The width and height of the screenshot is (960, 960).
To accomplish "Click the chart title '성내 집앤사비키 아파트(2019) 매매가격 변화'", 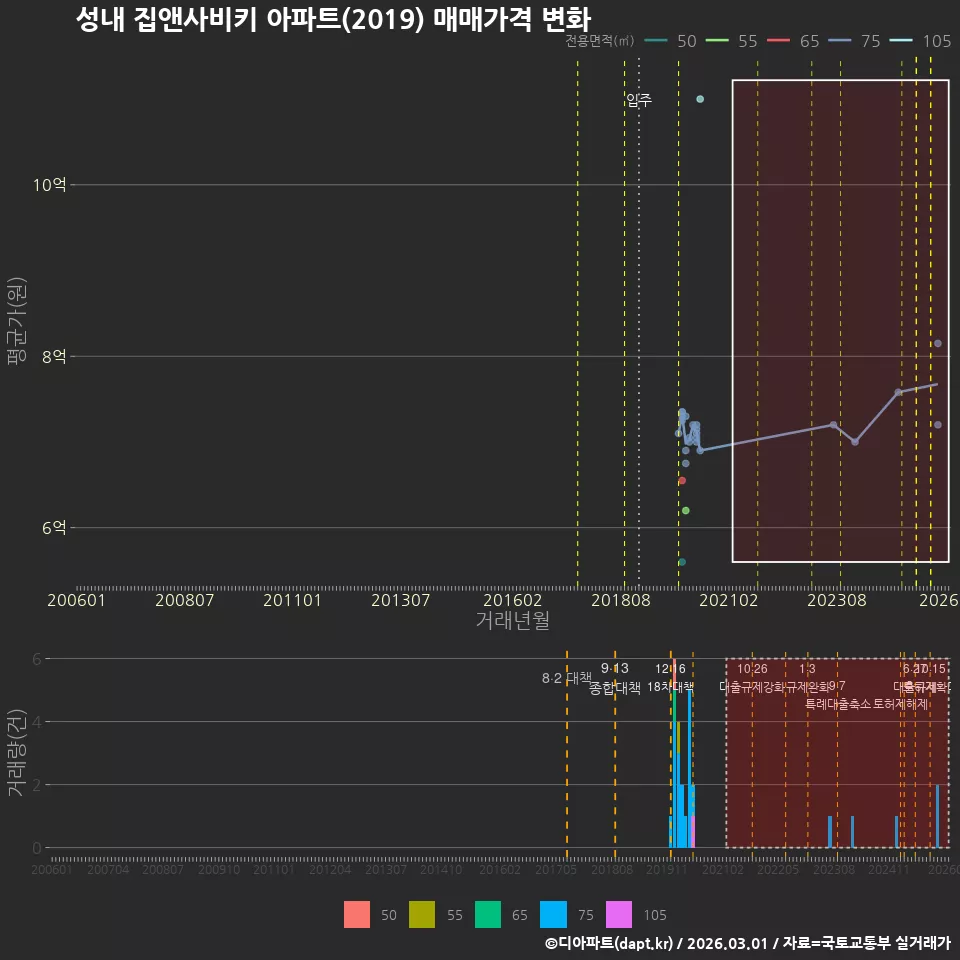I will tap(334, 19).
